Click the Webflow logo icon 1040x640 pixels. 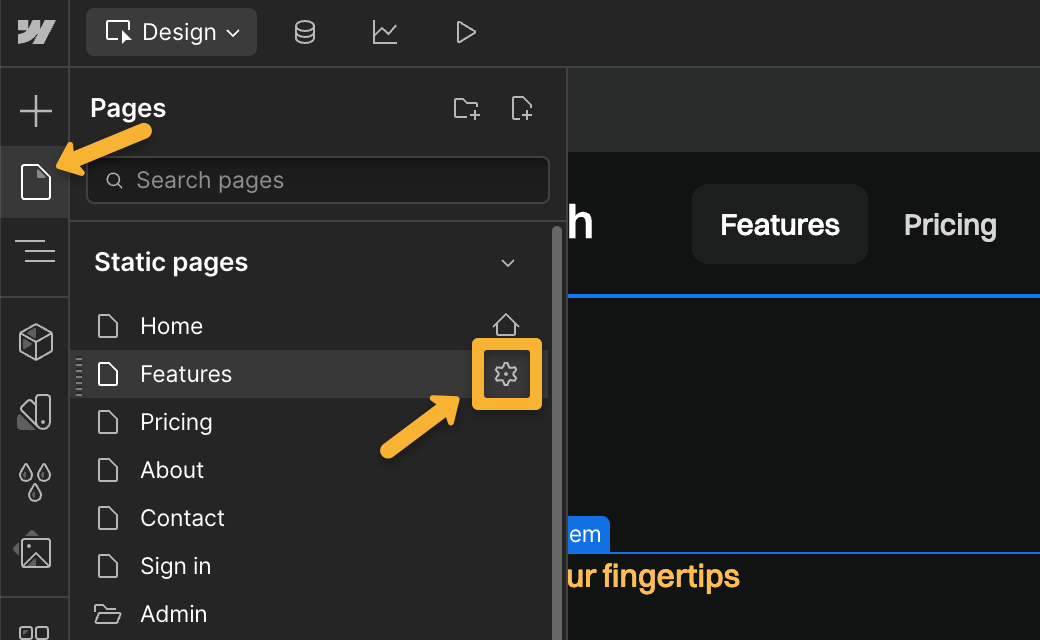pyautogui.click(x=35, y=32)
